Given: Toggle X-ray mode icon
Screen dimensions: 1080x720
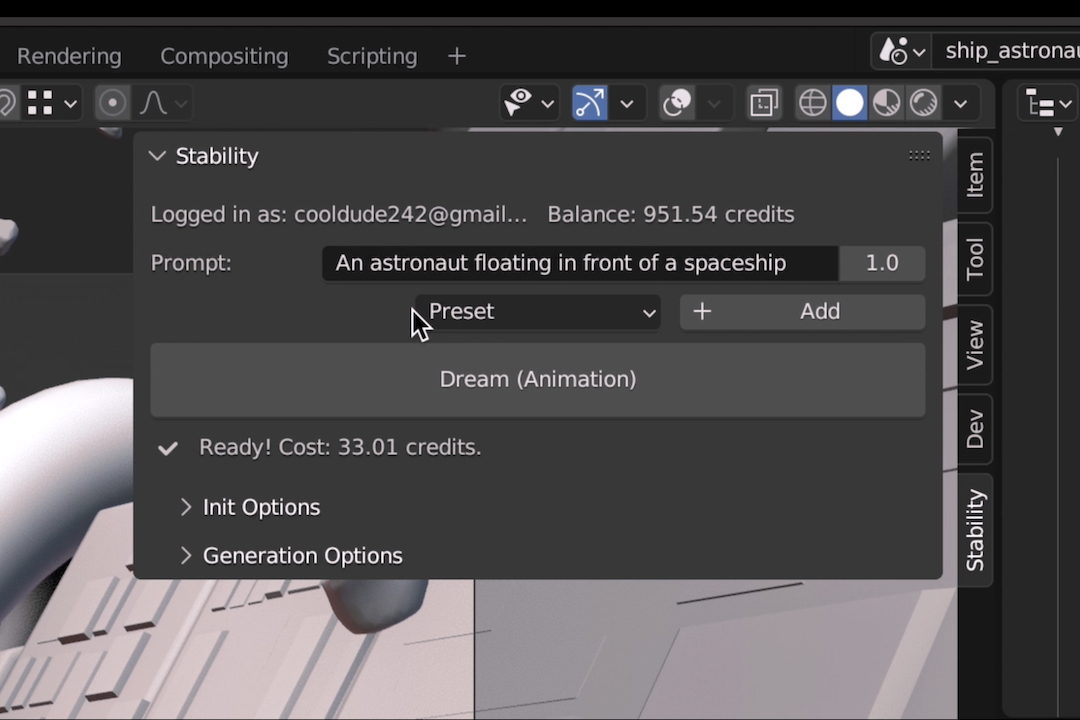Looking at the screenshot, I should point(764,103).
